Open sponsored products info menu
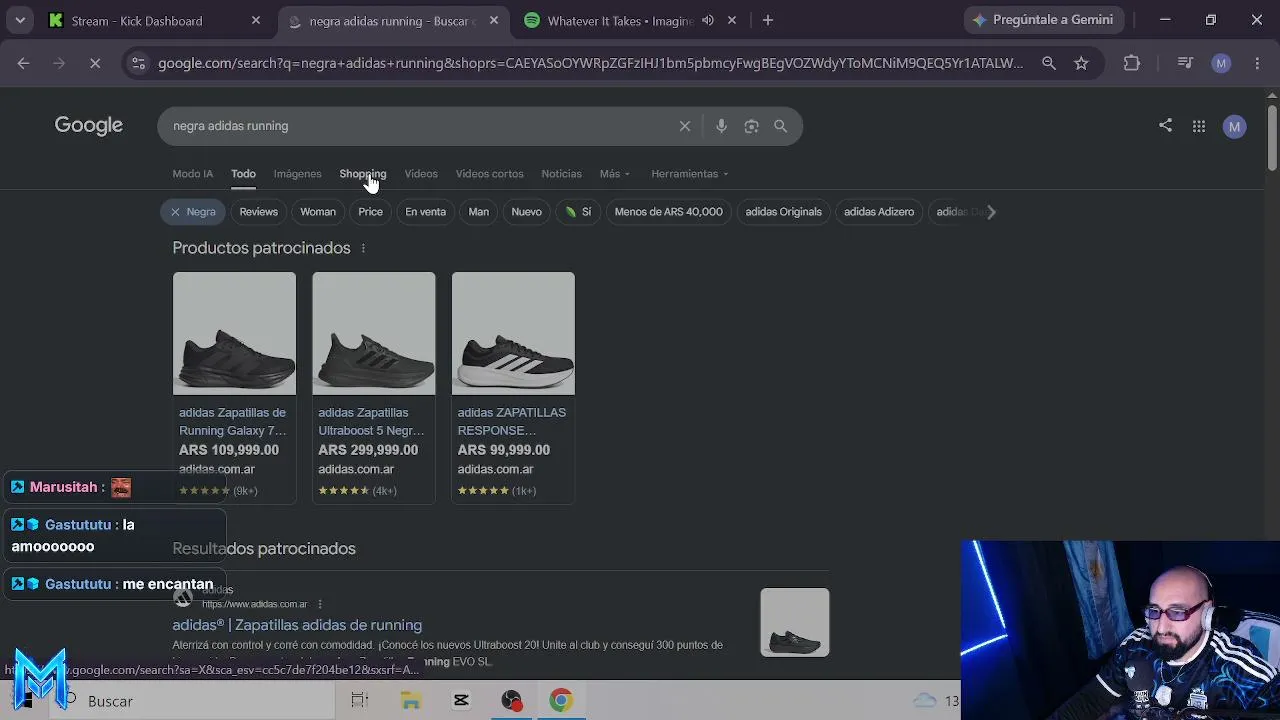1280x720 pixels. (x=363, y=248)
